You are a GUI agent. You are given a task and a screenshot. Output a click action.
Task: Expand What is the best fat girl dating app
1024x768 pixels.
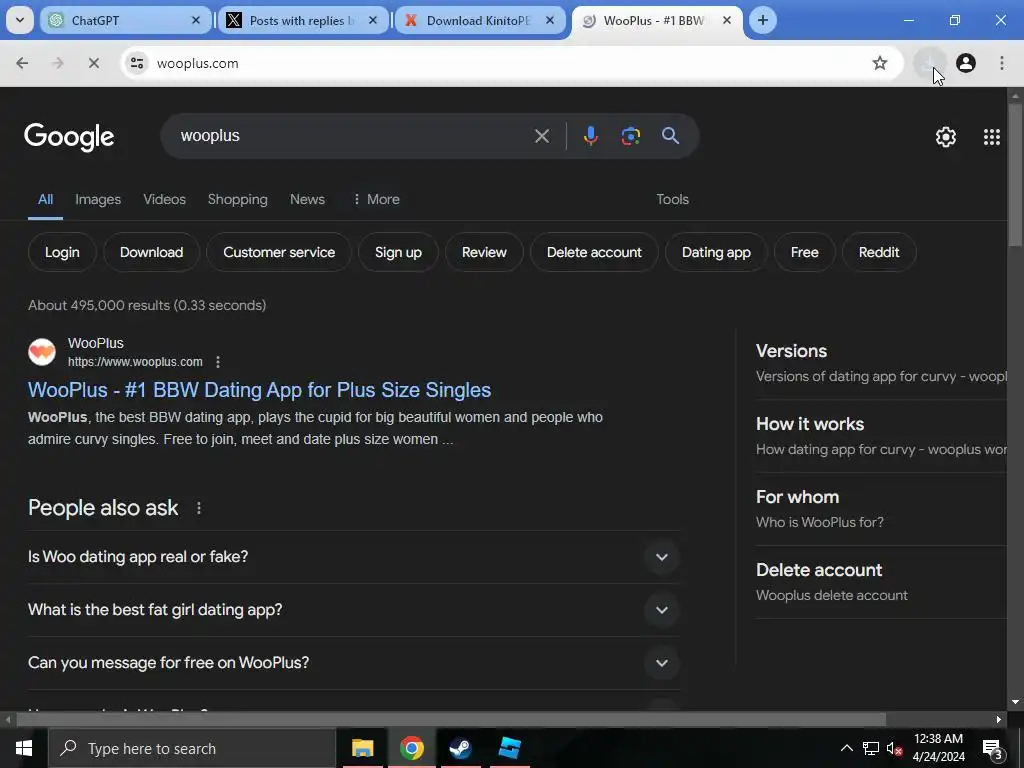[353, 610]
